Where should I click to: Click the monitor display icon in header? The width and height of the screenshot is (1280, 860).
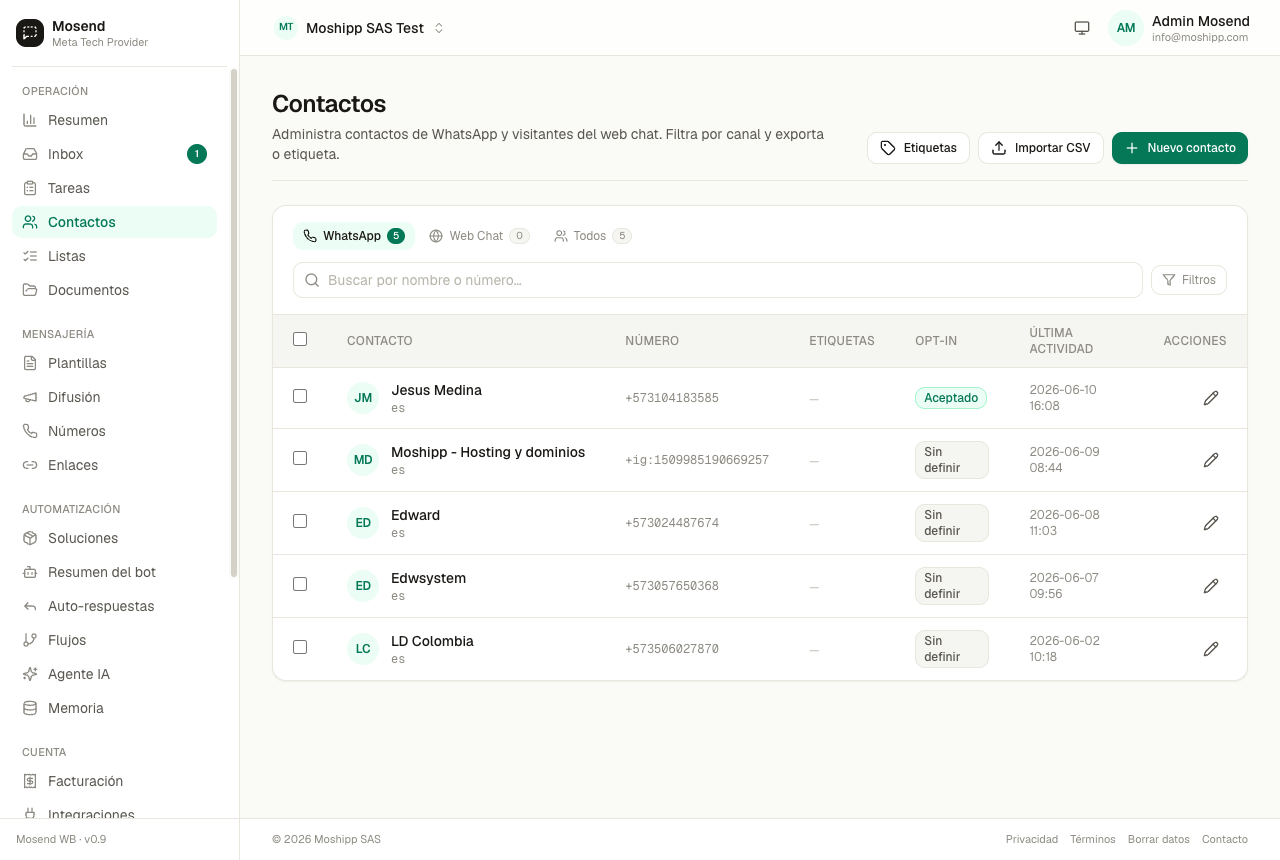pos(1082,28)
